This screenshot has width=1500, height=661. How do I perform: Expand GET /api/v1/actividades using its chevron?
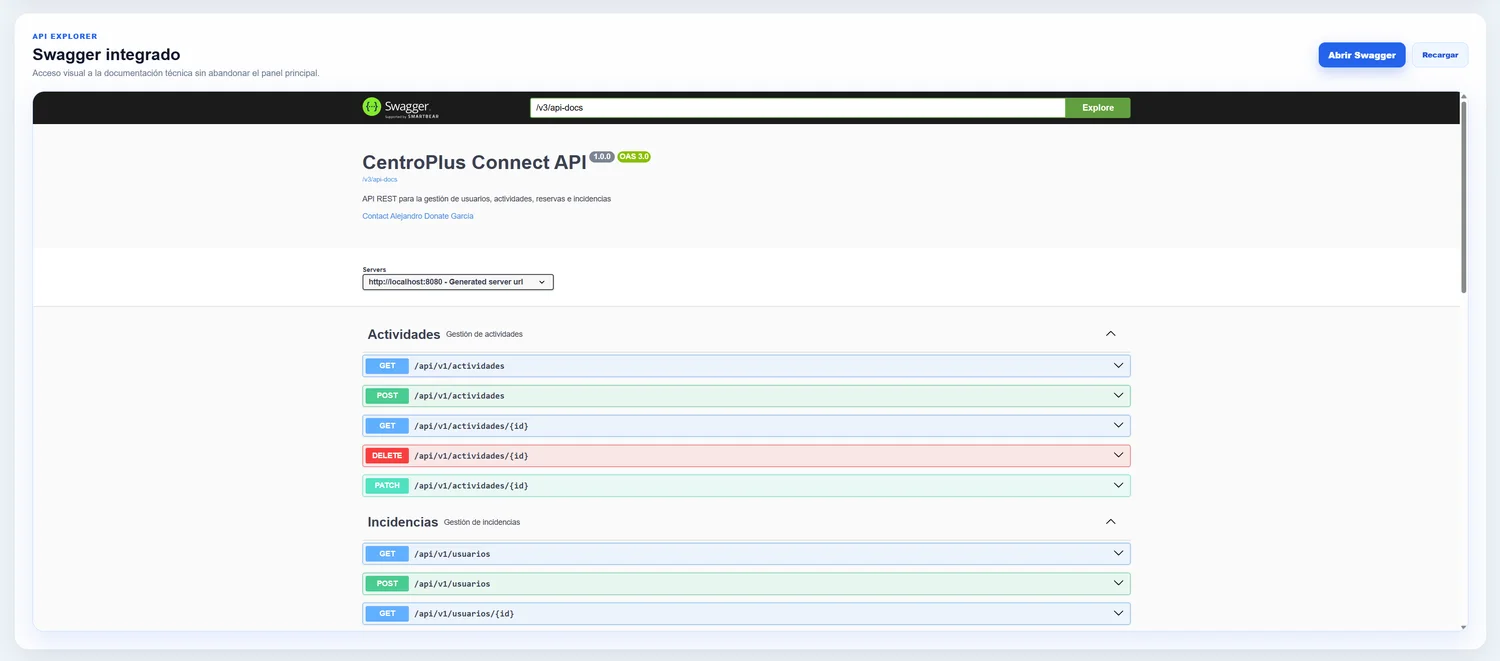click(1119, 366)
